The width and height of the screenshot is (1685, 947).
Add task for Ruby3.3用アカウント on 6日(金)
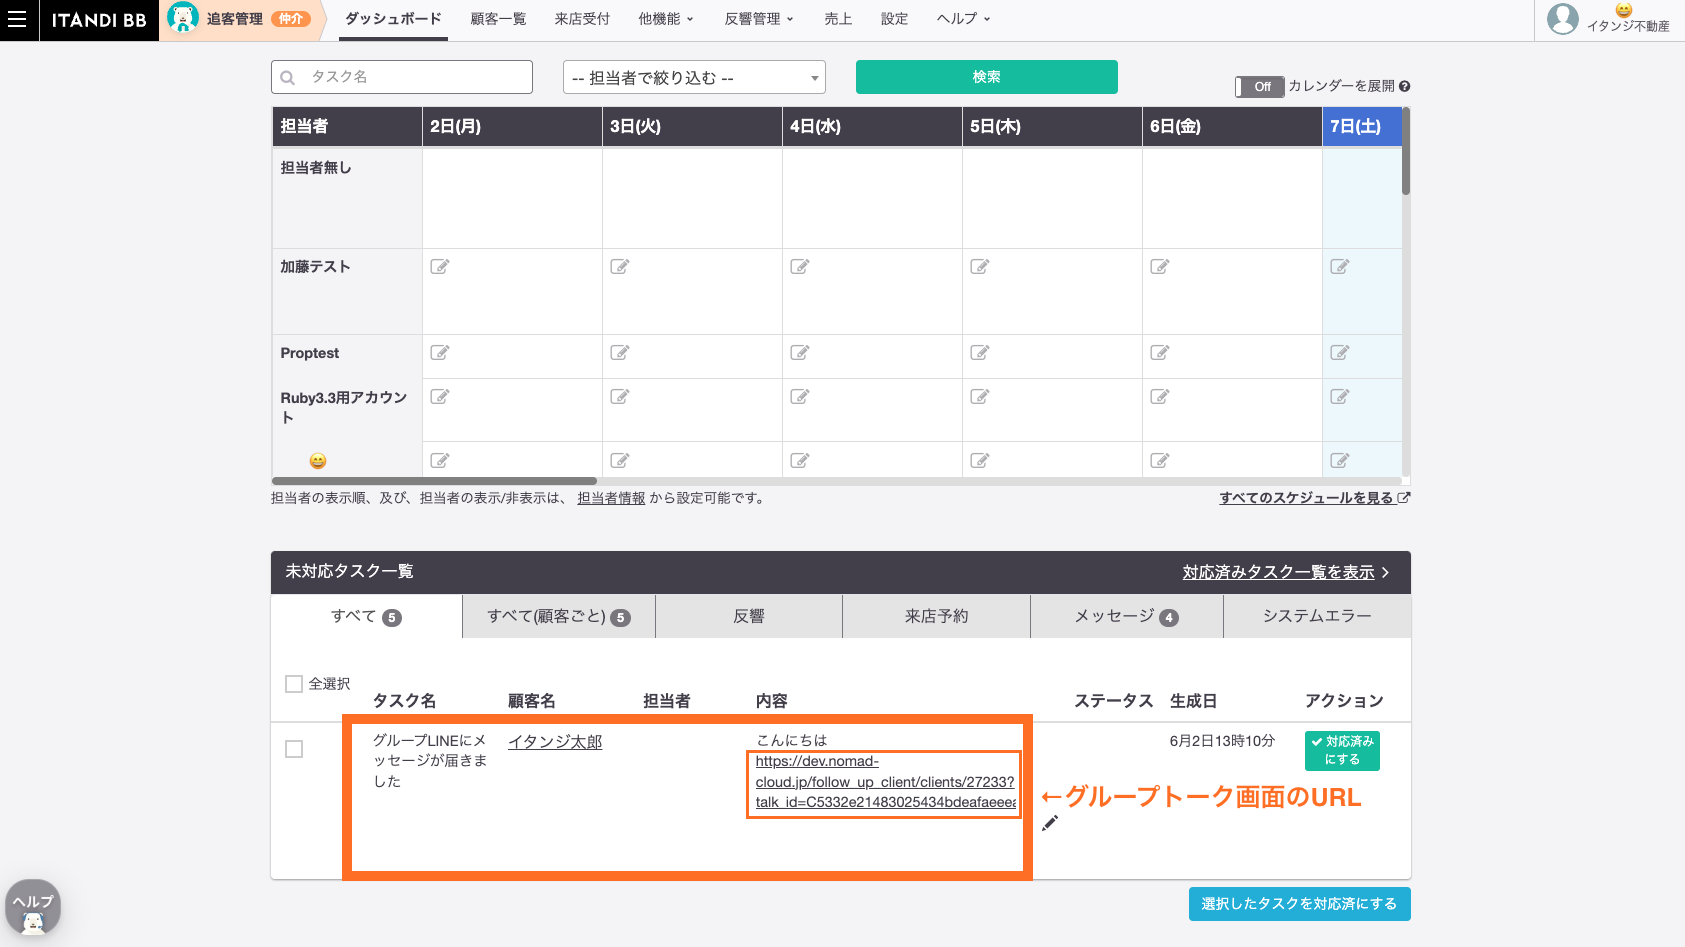point(1160,397)
